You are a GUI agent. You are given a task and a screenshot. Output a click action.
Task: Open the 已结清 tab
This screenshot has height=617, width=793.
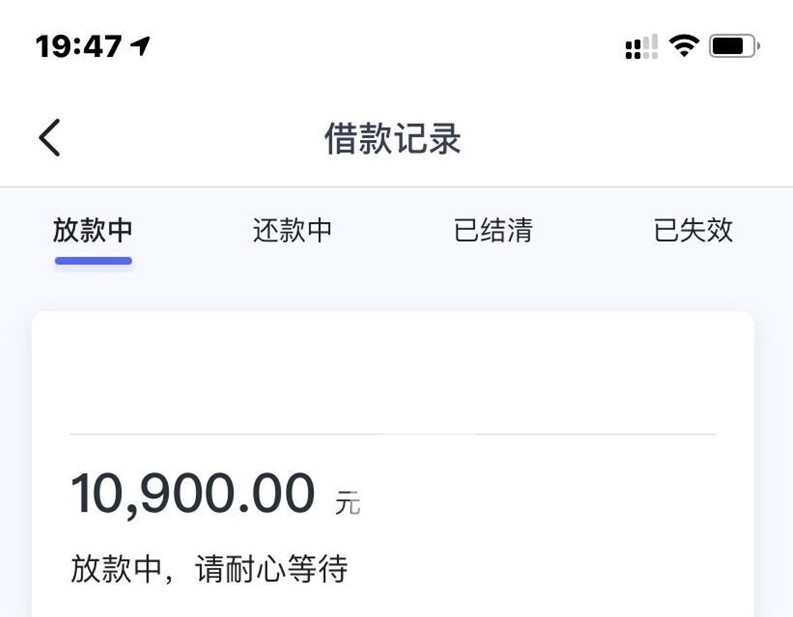click(493, 230)
